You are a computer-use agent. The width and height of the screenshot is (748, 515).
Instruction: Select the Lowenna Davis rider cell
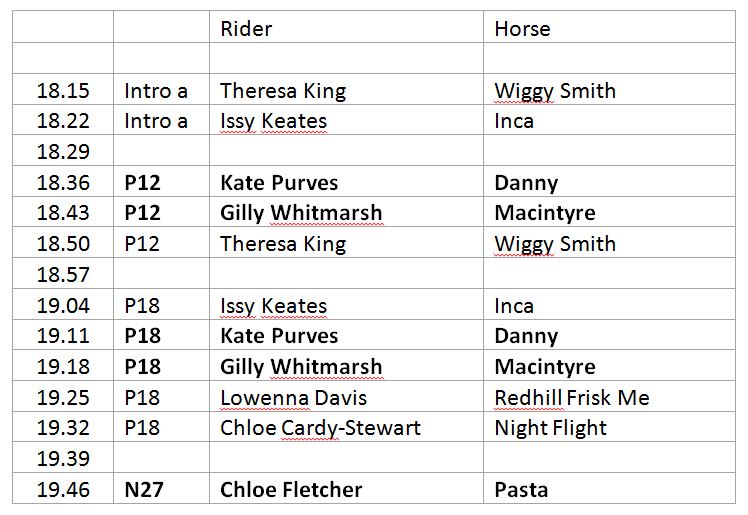(x=293, y=398)
